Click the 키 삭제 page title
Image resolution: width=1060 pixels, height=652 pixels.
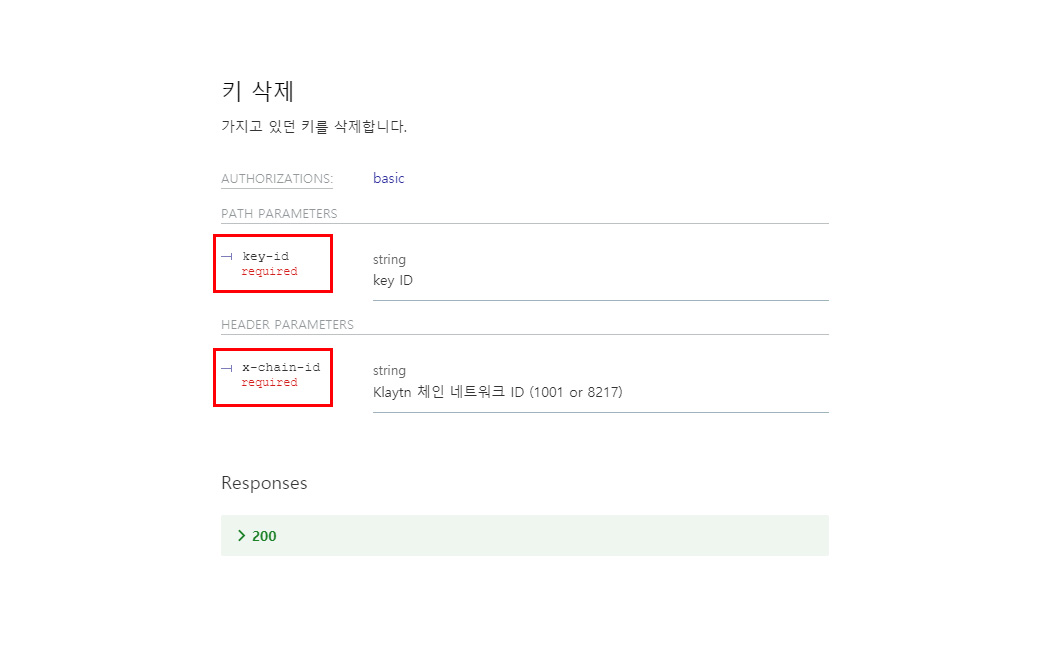click(258, 91)
